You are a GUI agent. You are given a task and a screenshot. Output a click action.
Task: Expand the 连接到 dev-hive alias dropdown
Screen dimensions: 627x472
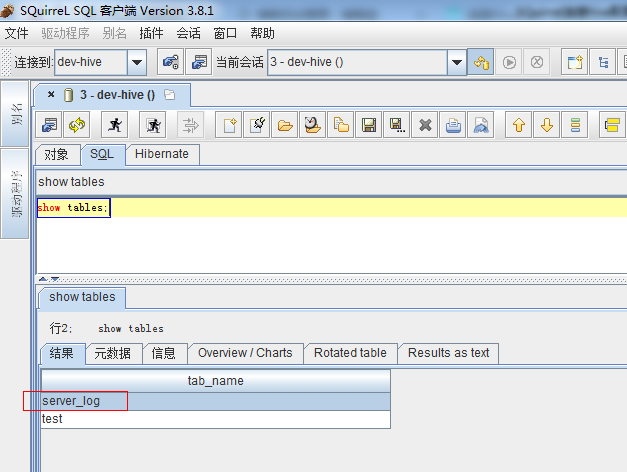[137, 62]
